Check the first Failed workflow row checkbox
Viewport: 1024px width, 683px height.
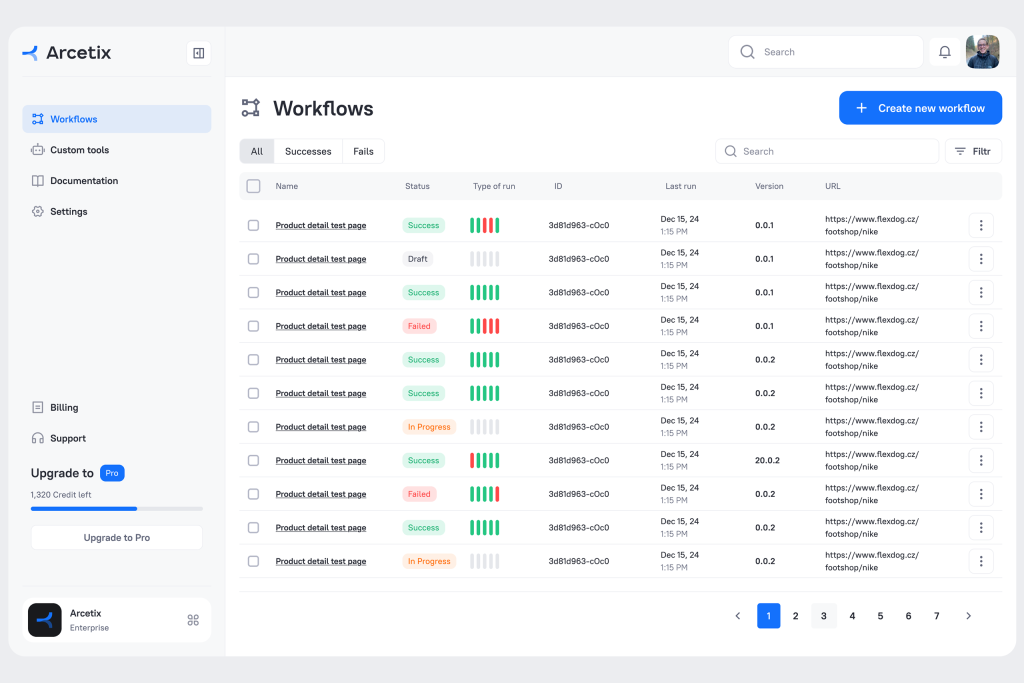(253, 326)
